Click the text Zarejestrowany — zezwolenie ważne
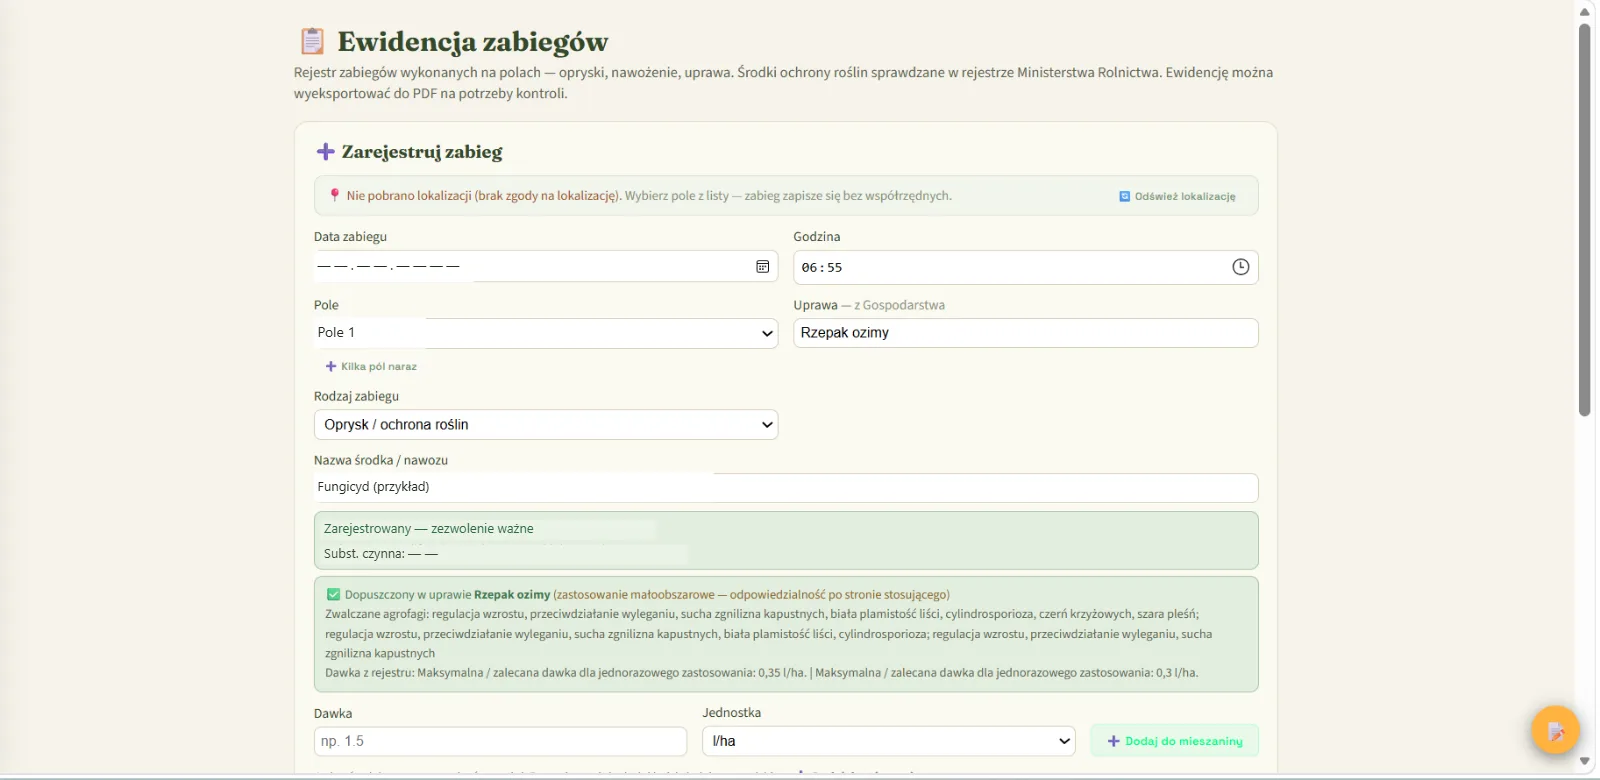This screenshot has height=780, width=1600. point(429,528)
